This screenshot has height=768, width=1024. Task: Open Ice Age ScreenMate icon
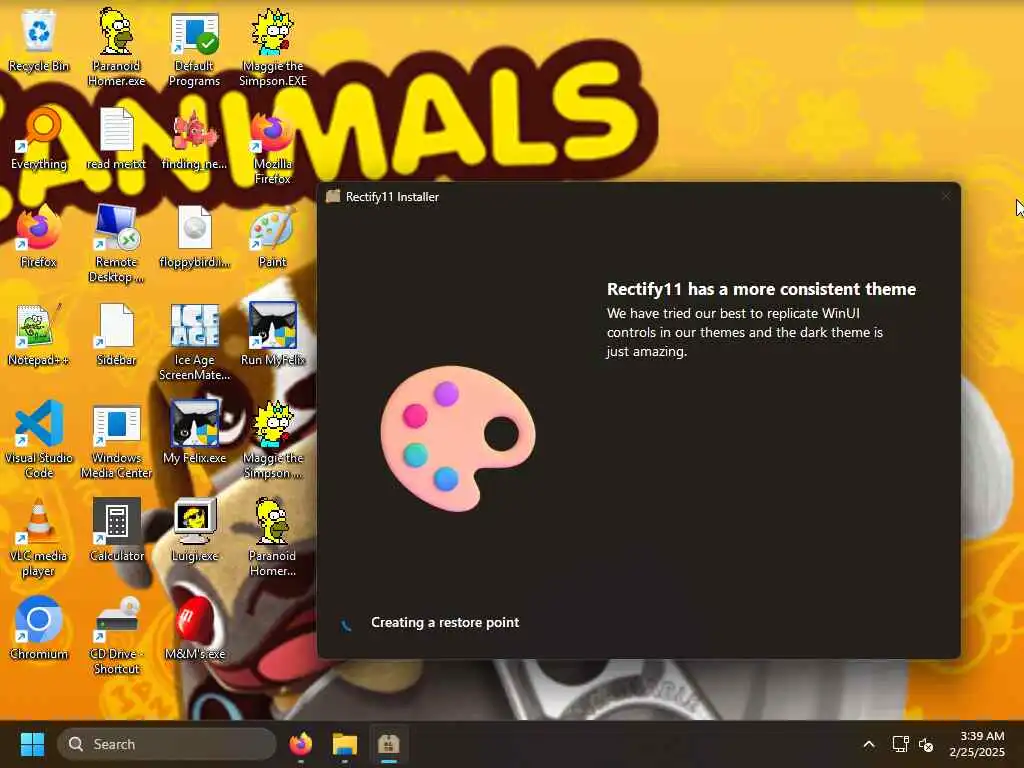pyautogui.click(x=194, y=341)
